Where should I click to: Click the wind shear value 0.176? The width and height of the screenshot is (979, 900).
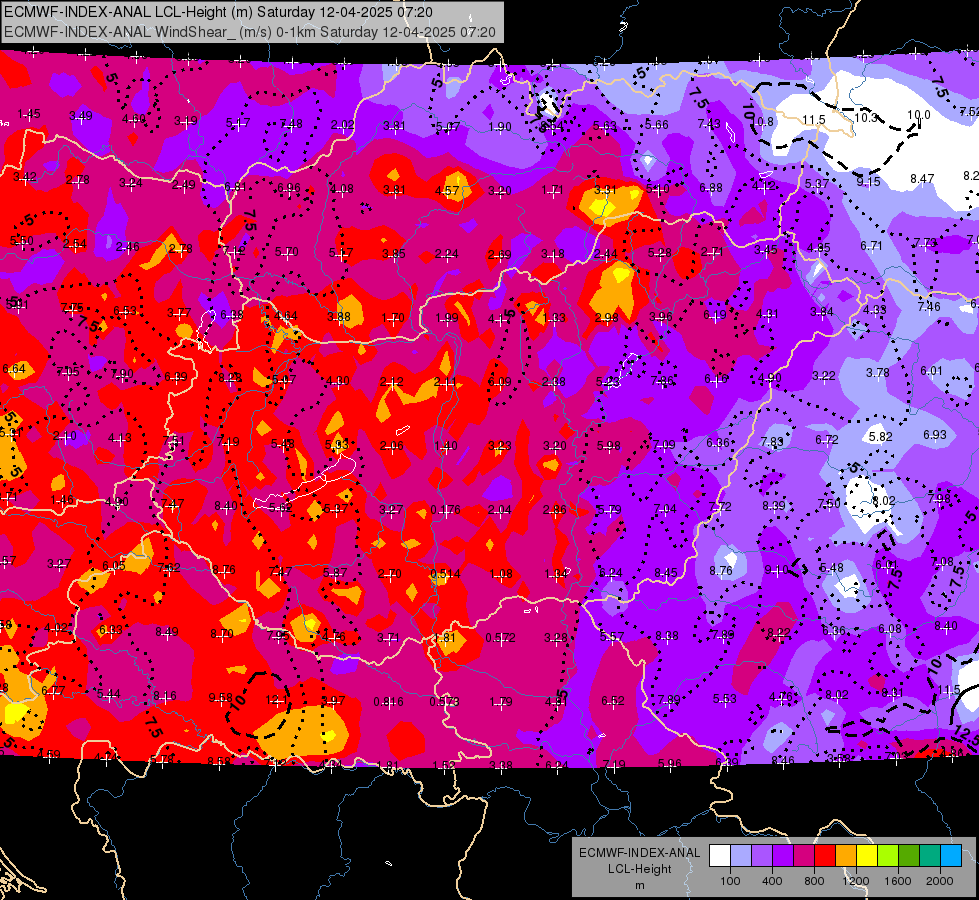point(445,510)
